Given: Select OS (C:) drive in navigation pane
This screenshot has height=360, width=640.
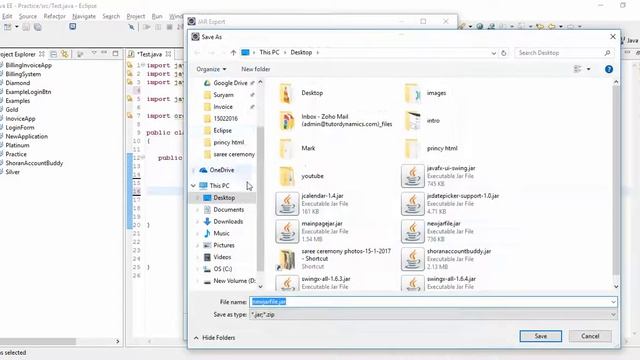Looking at the screenshot, I should click(x=223, y=269).
